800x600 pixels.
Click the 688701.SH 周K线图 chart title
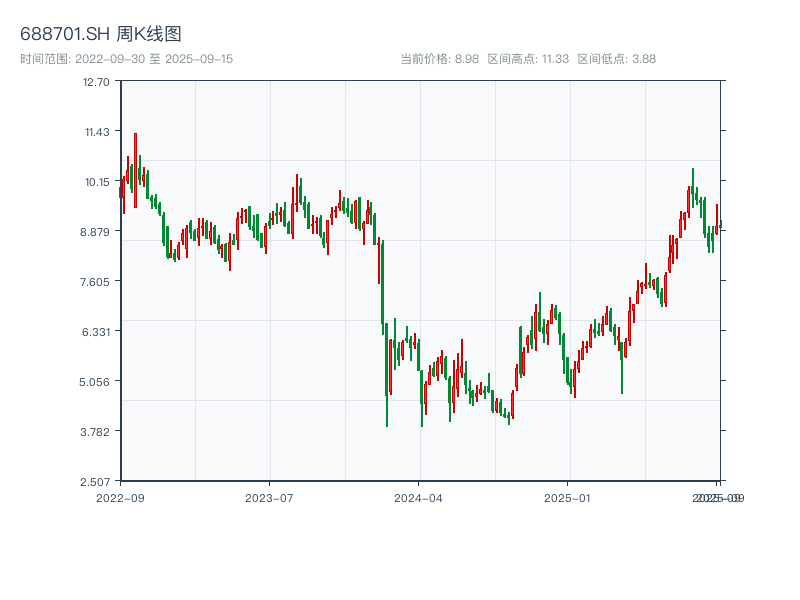pos(101,35)
